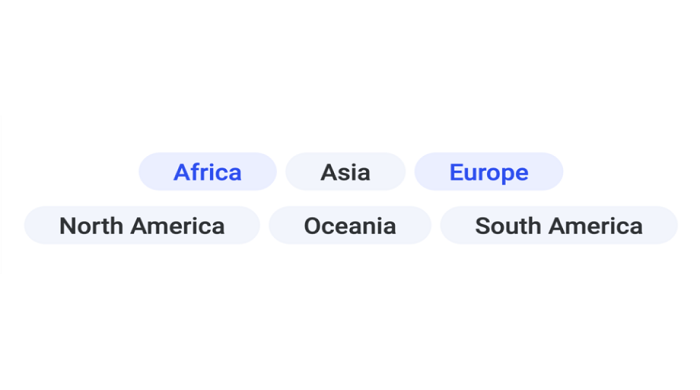This screenshot has width=700, height=390.
Task: Pick the North America option
Action: tap(142, 225)
